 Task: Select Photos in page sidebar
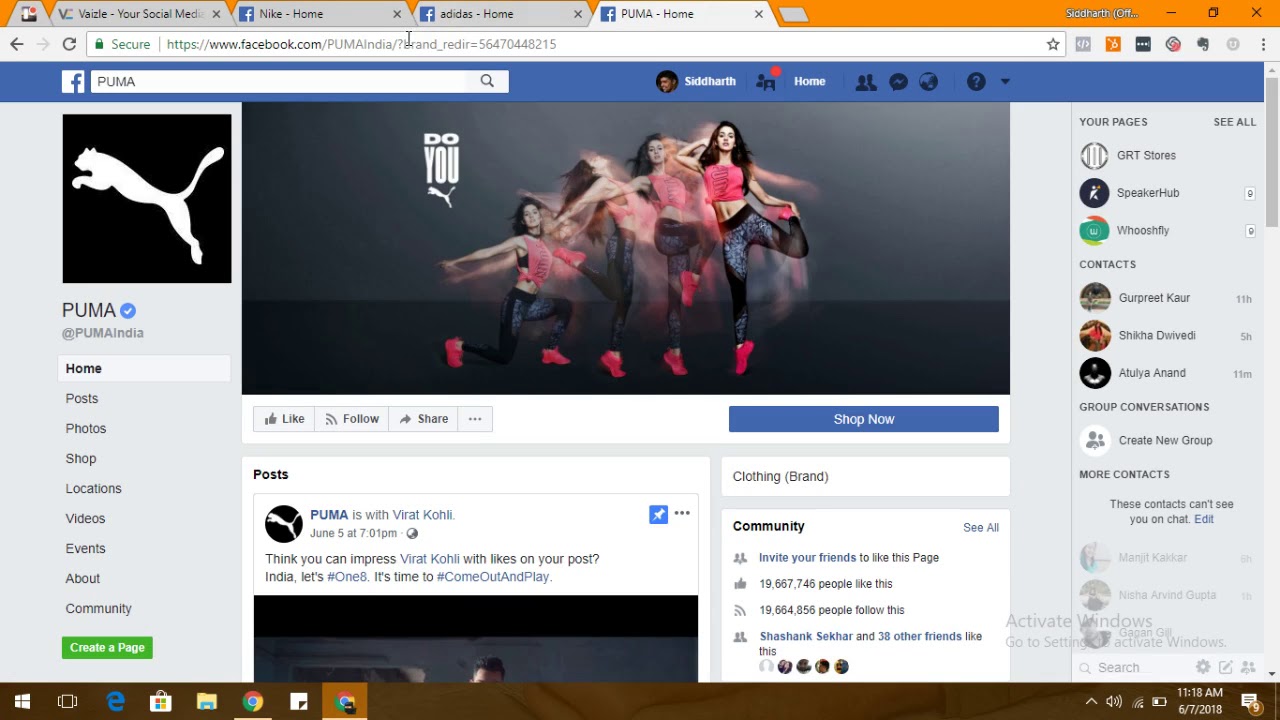click(x=86, y=428)
